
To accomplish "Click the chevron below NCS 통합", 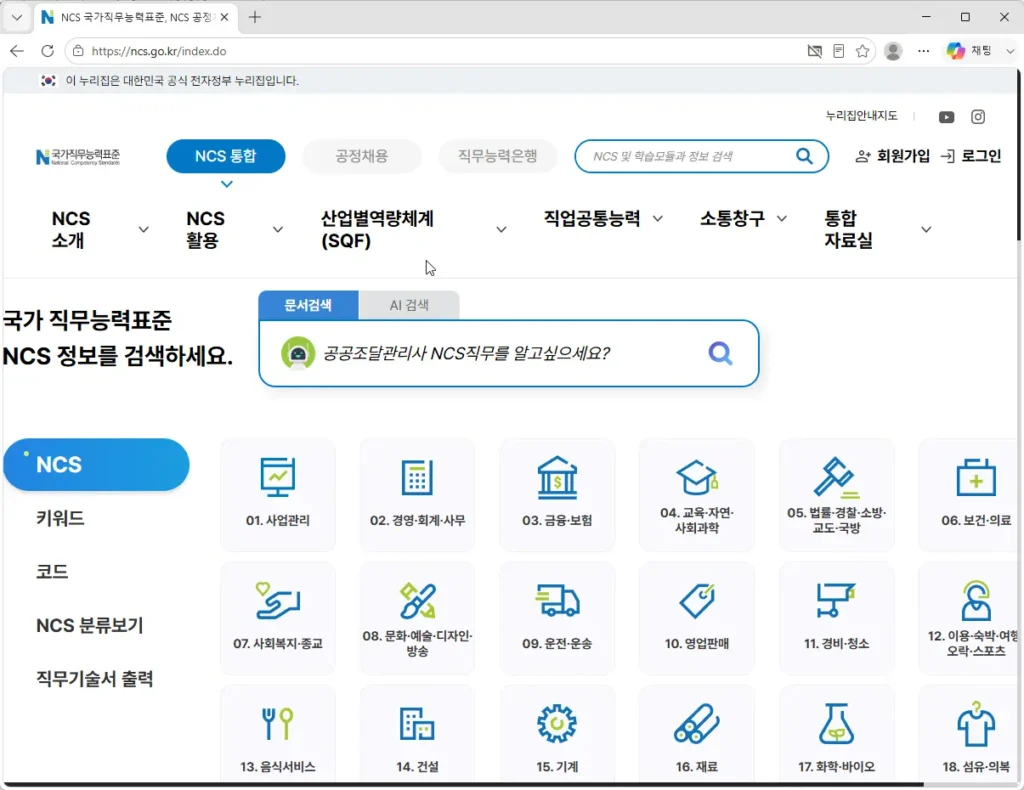I will [227, 184].
